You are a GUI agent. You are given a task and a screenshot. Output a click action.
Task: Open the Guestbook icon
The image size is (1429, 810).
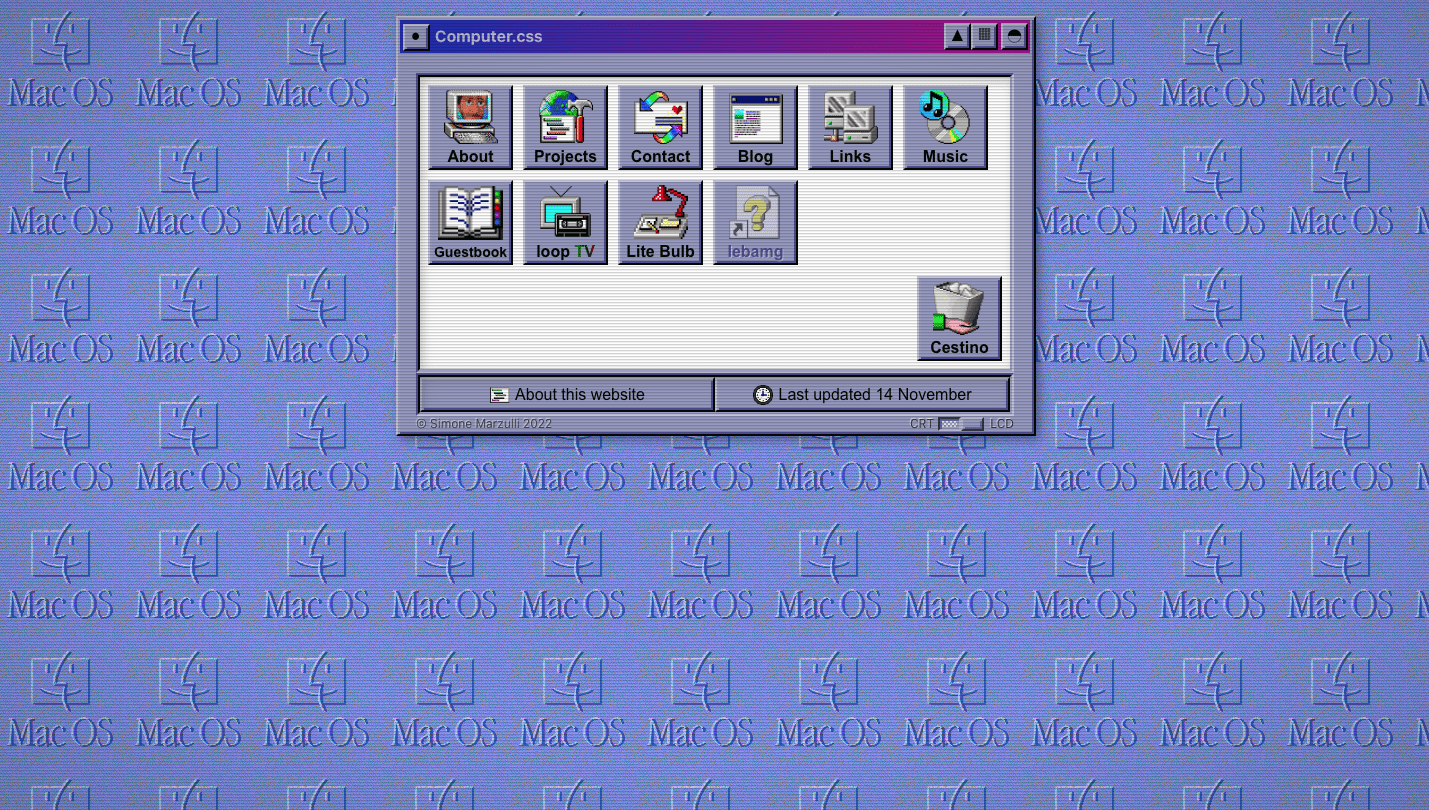(470, 222)
